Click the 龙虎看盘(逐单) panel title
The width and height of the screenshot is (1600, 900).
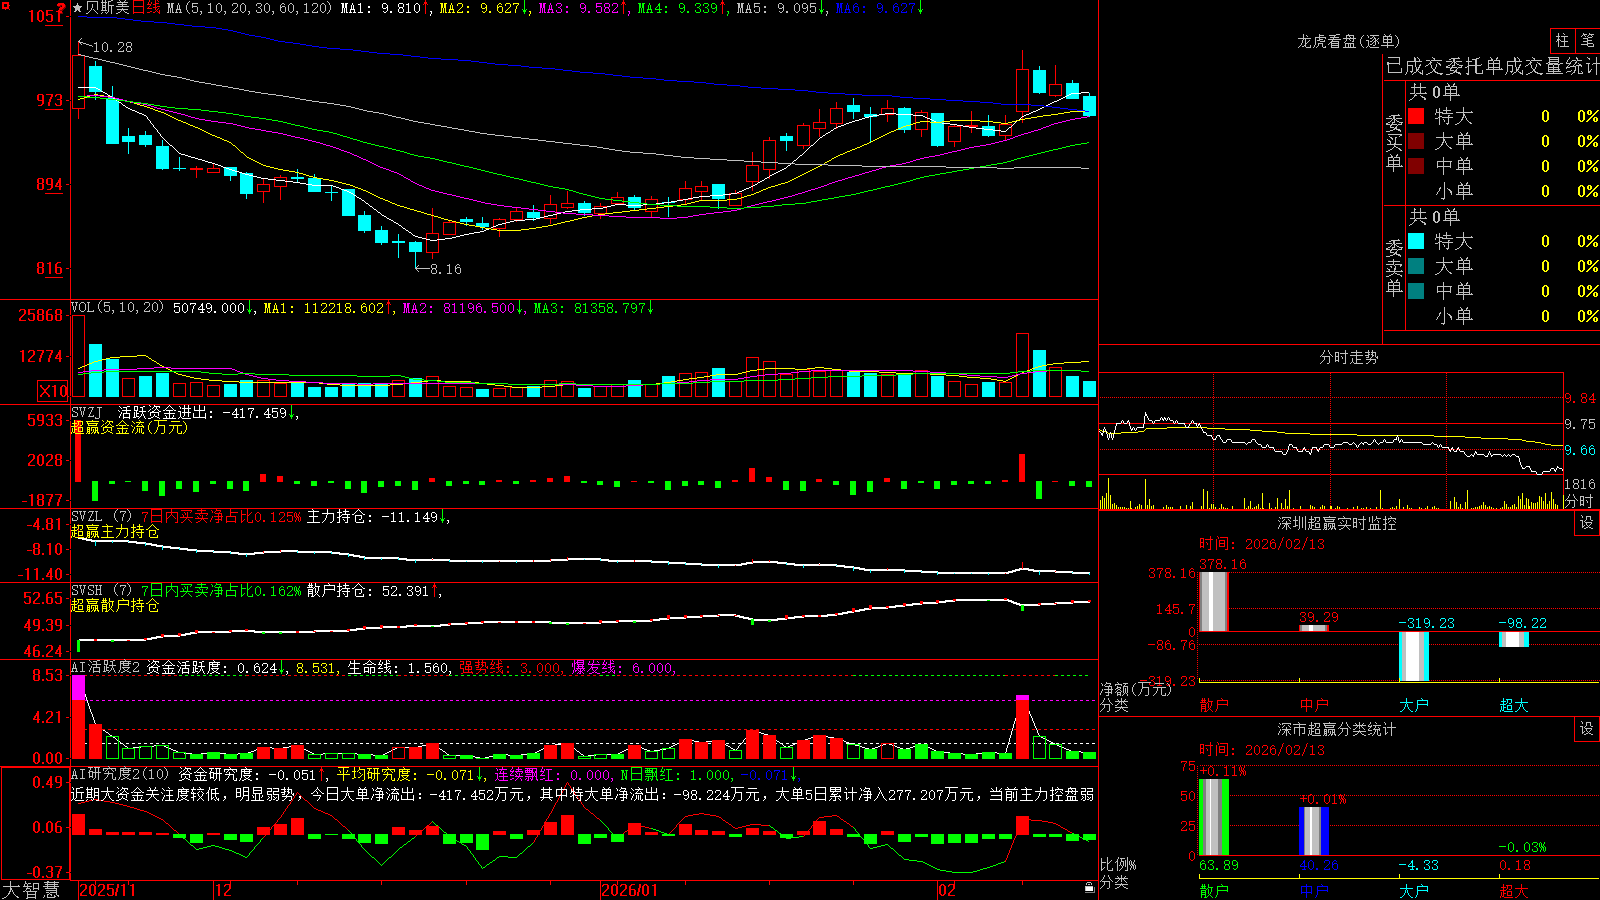coord(1348,41)
